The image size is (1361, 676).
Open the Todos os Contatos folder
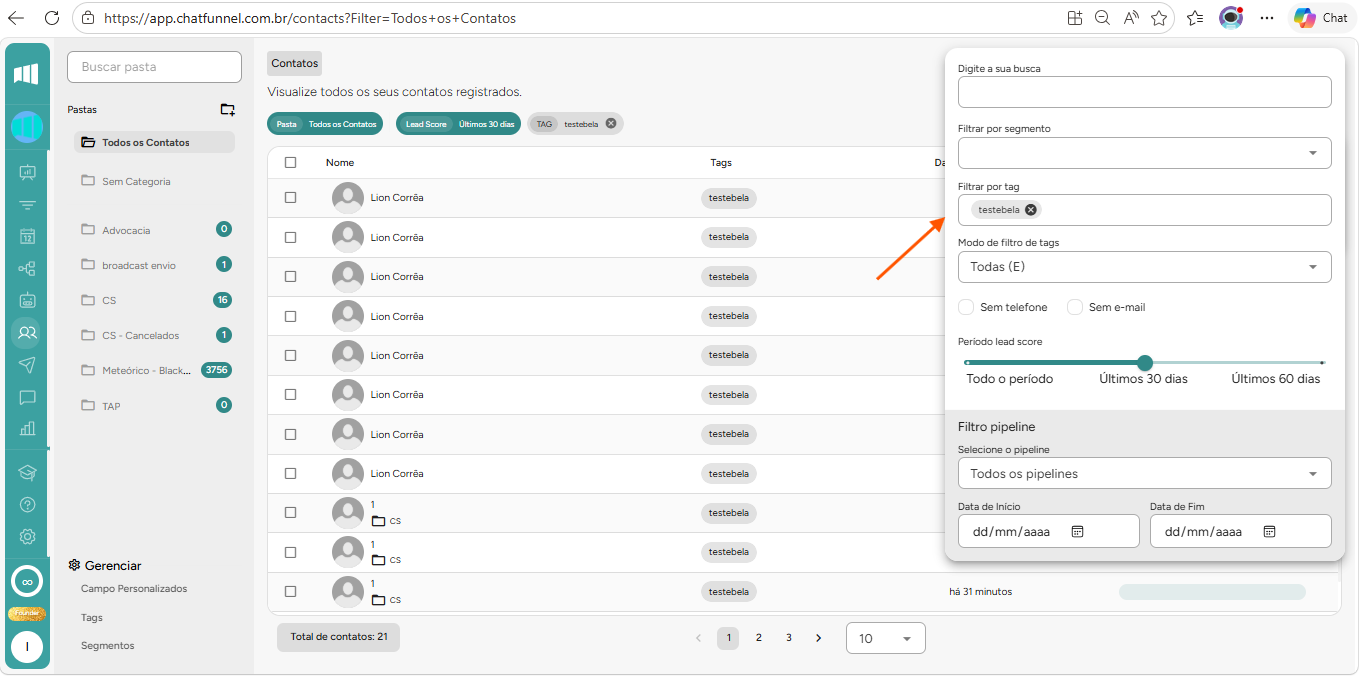pos(154,142)
